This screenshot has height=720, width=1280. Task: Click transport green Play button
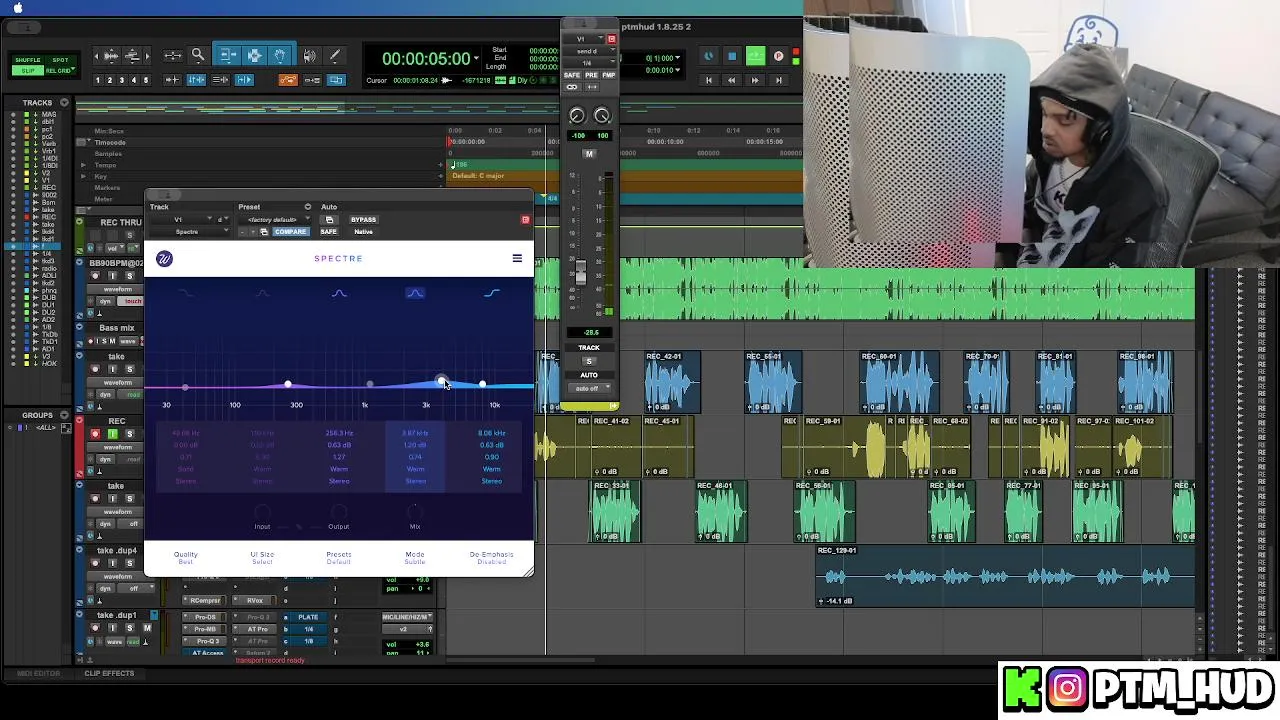coord(755,57)
